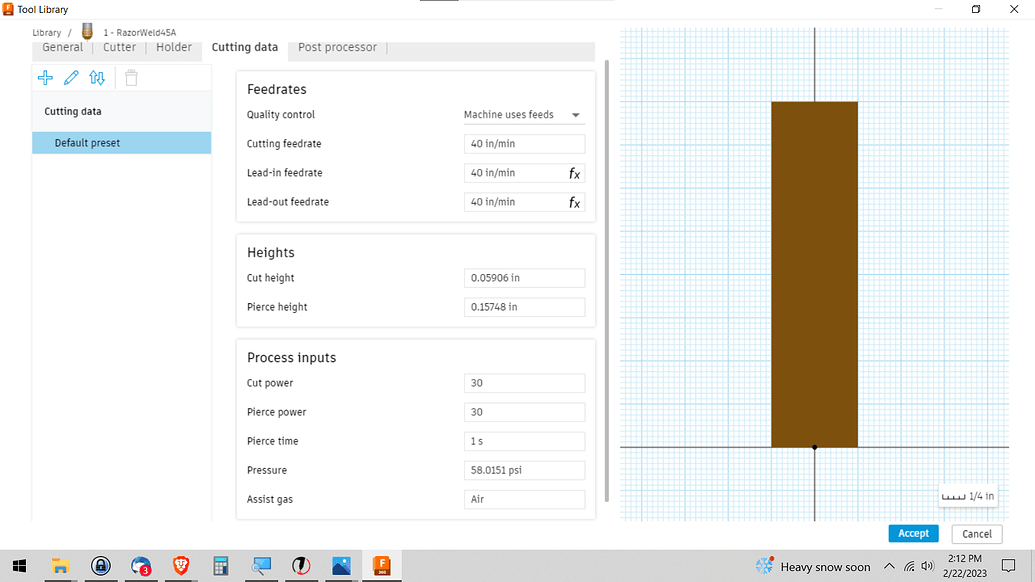Viewport: 1035px width, 582px height.
Task: Click the reorder arrows icon
Action: [97, 77]
